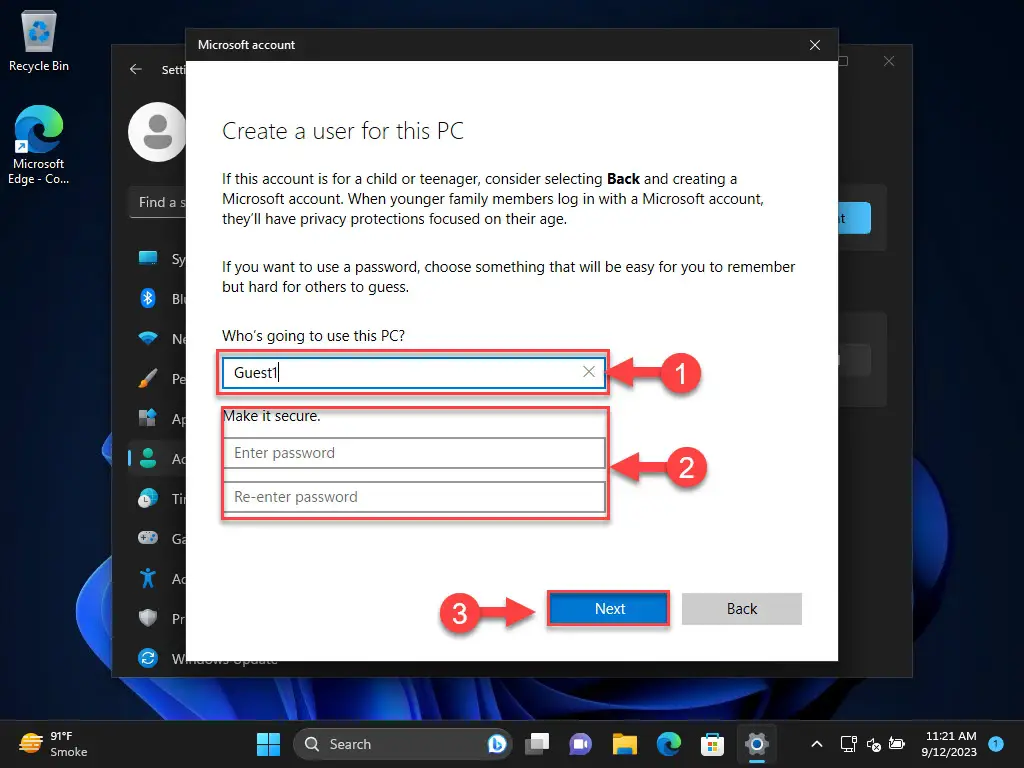Image resolution: width=1024 pixels, height=768 pixels.
Task: Open the notification bell badge
Action: pos(996,743)
